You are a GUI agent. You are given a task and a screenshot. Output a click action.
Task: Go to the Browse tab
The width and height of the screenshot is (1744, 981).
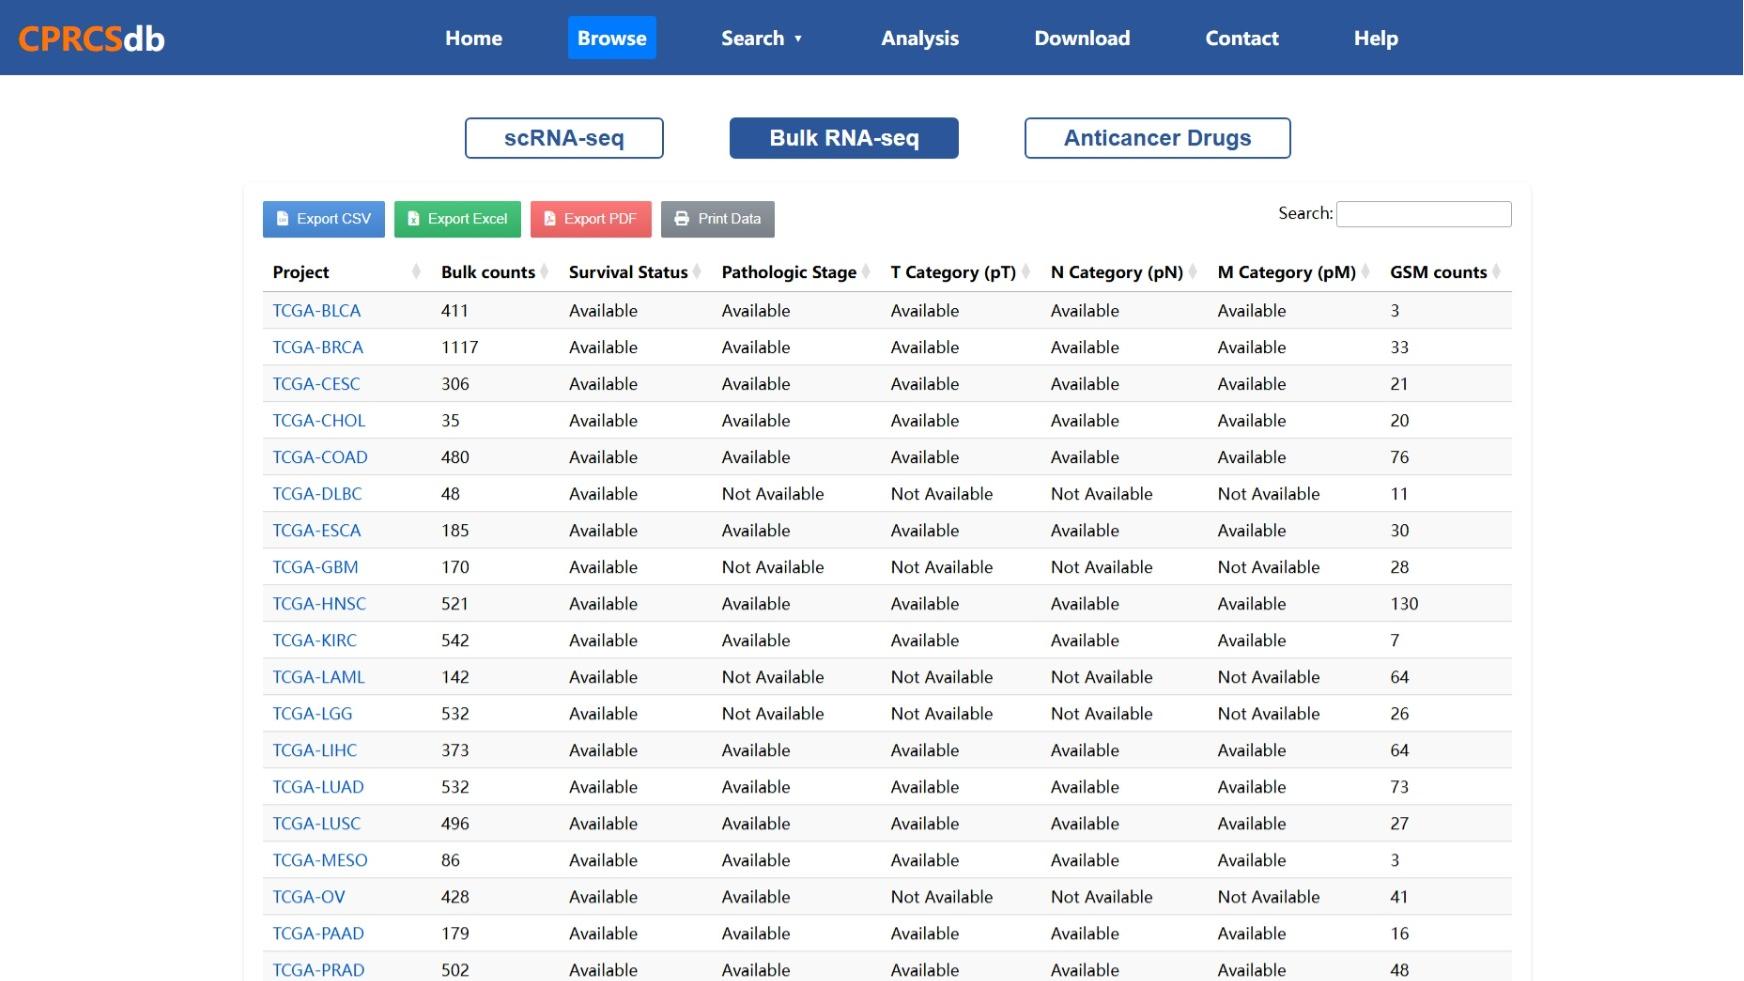611,38
